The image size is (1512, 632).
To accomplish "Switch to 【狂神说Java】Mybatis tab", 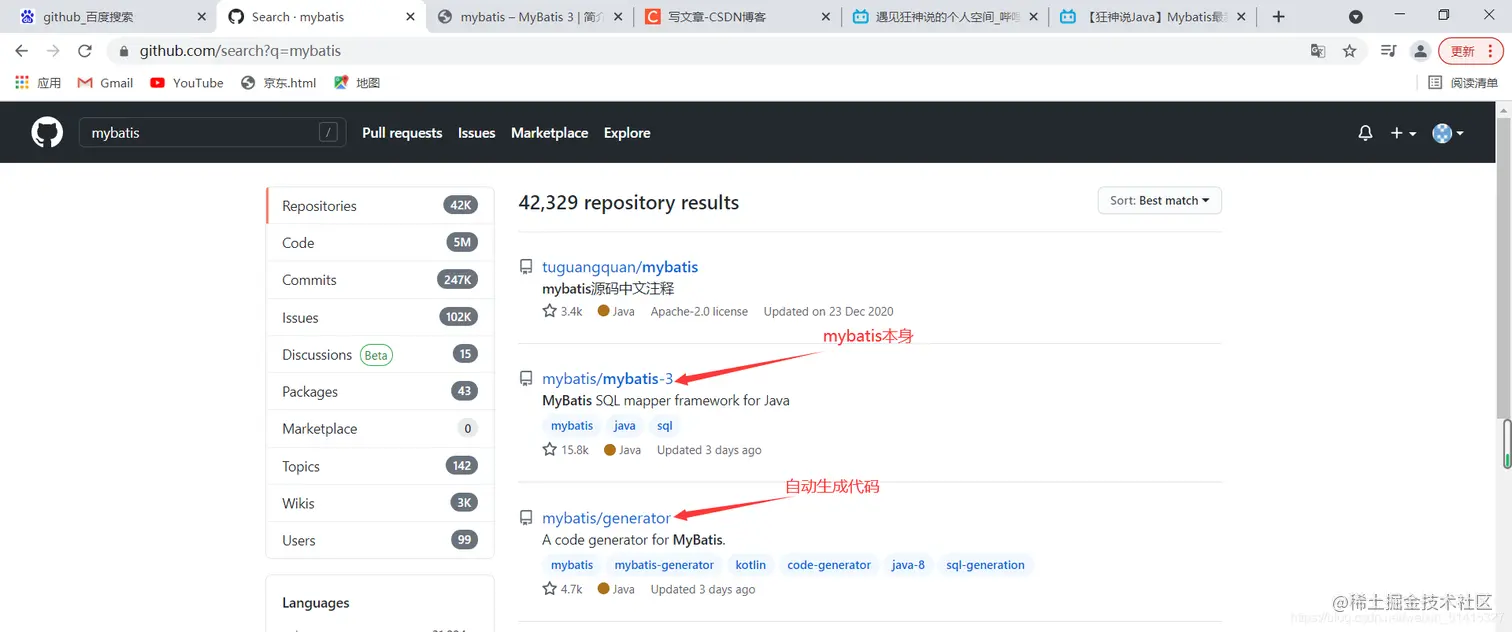I will click(x=1153, y=17).
